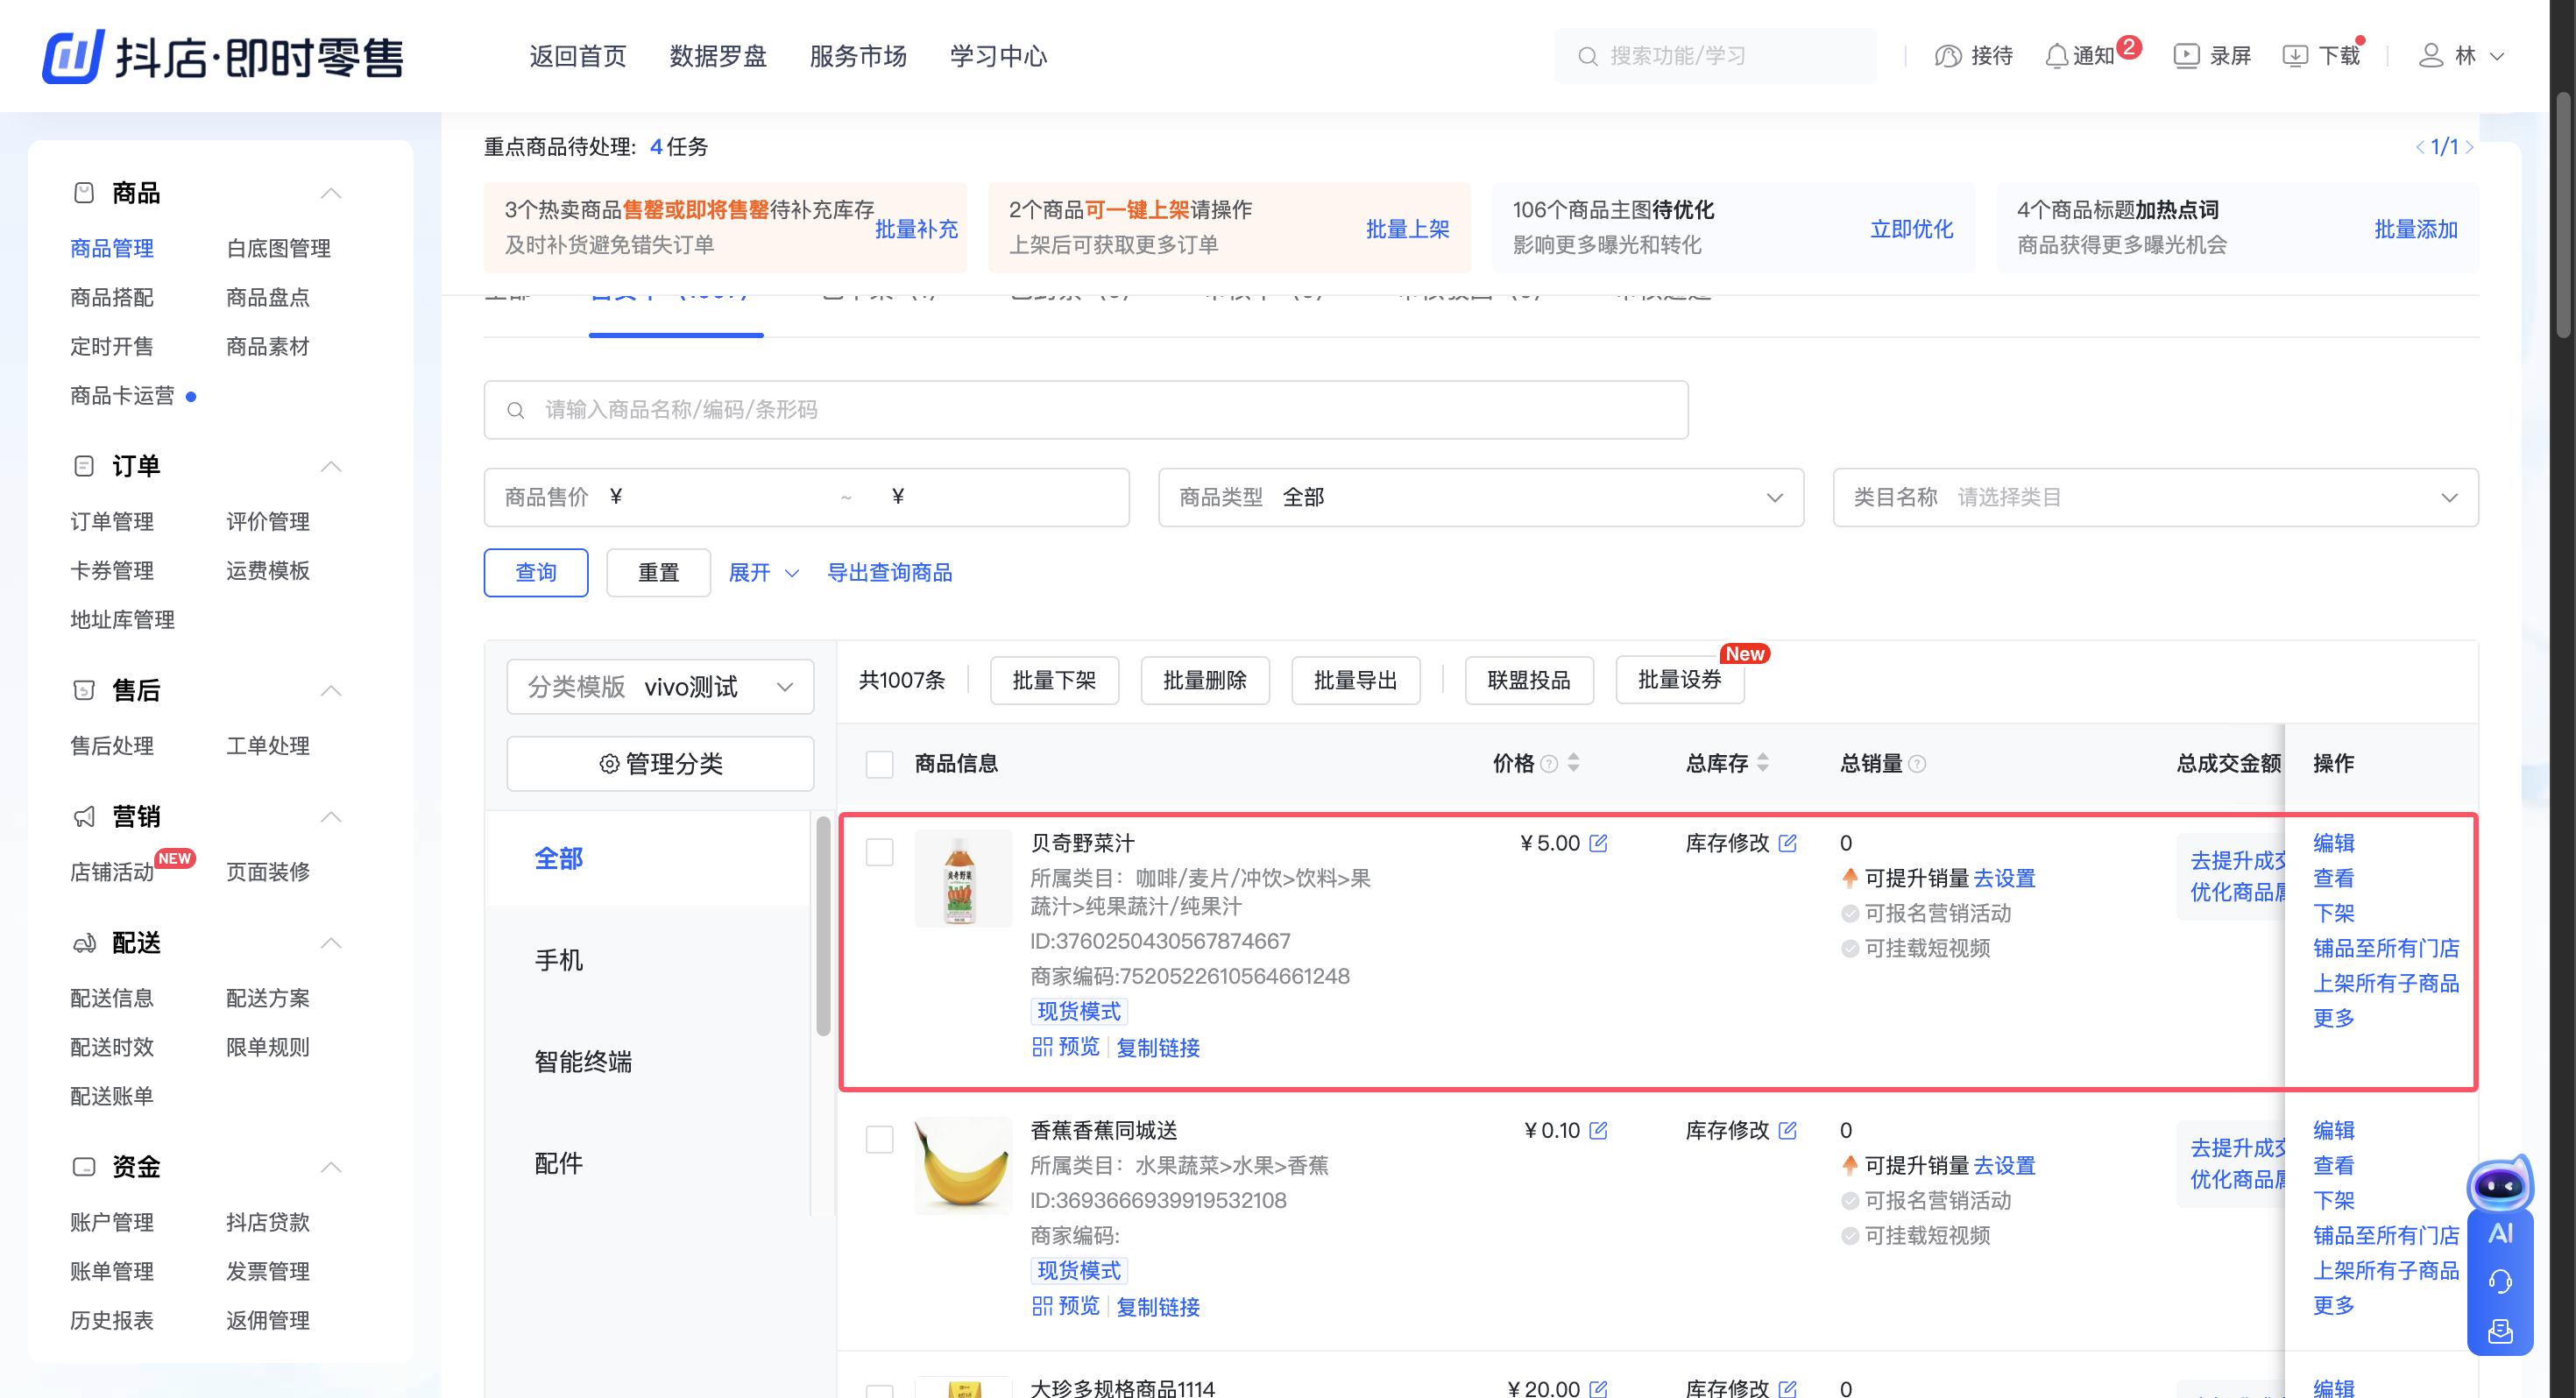
Task: Click the 录屏 screen record icon
Action: click(2185, 56)
